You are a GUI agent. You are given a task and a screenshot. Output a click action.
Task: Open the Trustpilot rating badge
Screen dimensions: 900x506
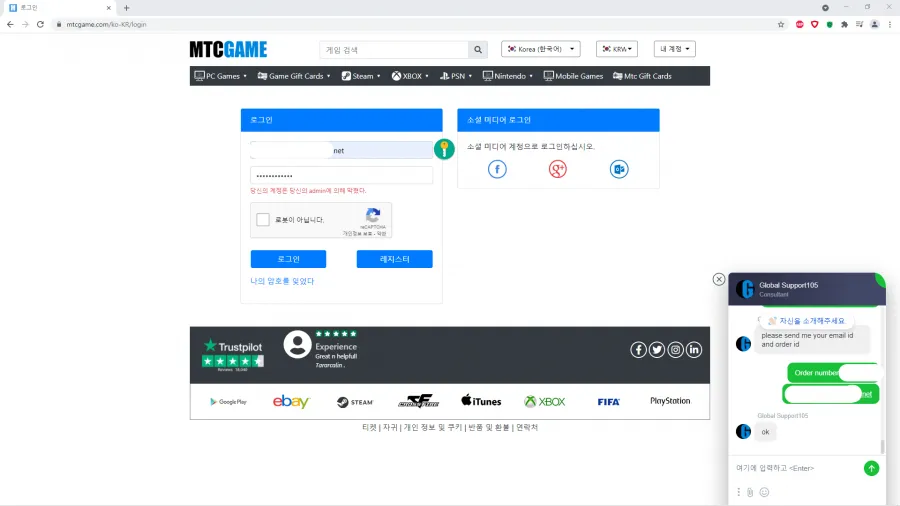point(233,355)
